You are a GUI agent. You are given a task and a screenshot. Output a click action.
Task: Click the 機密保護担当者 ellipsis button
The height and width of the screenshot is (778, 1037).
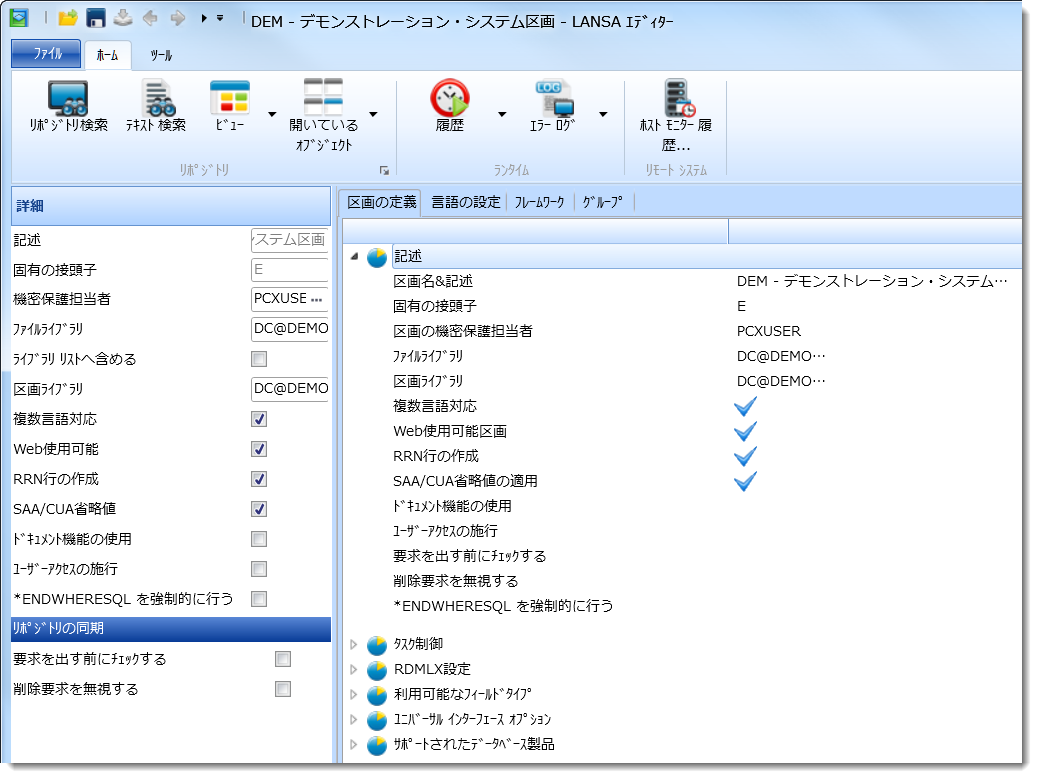coord(317,300)
